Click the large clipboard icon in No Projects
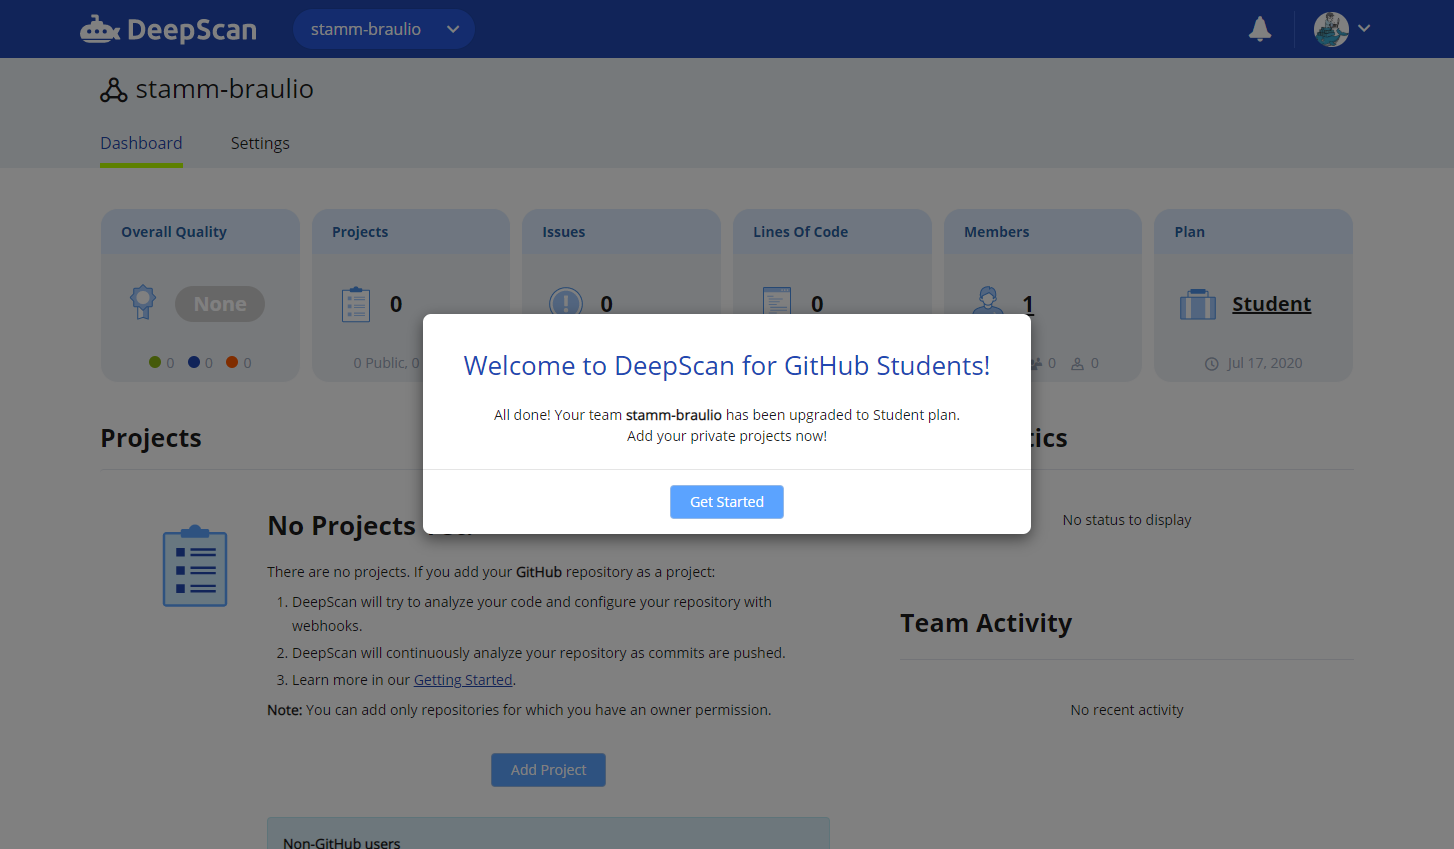 pos(195,566)
